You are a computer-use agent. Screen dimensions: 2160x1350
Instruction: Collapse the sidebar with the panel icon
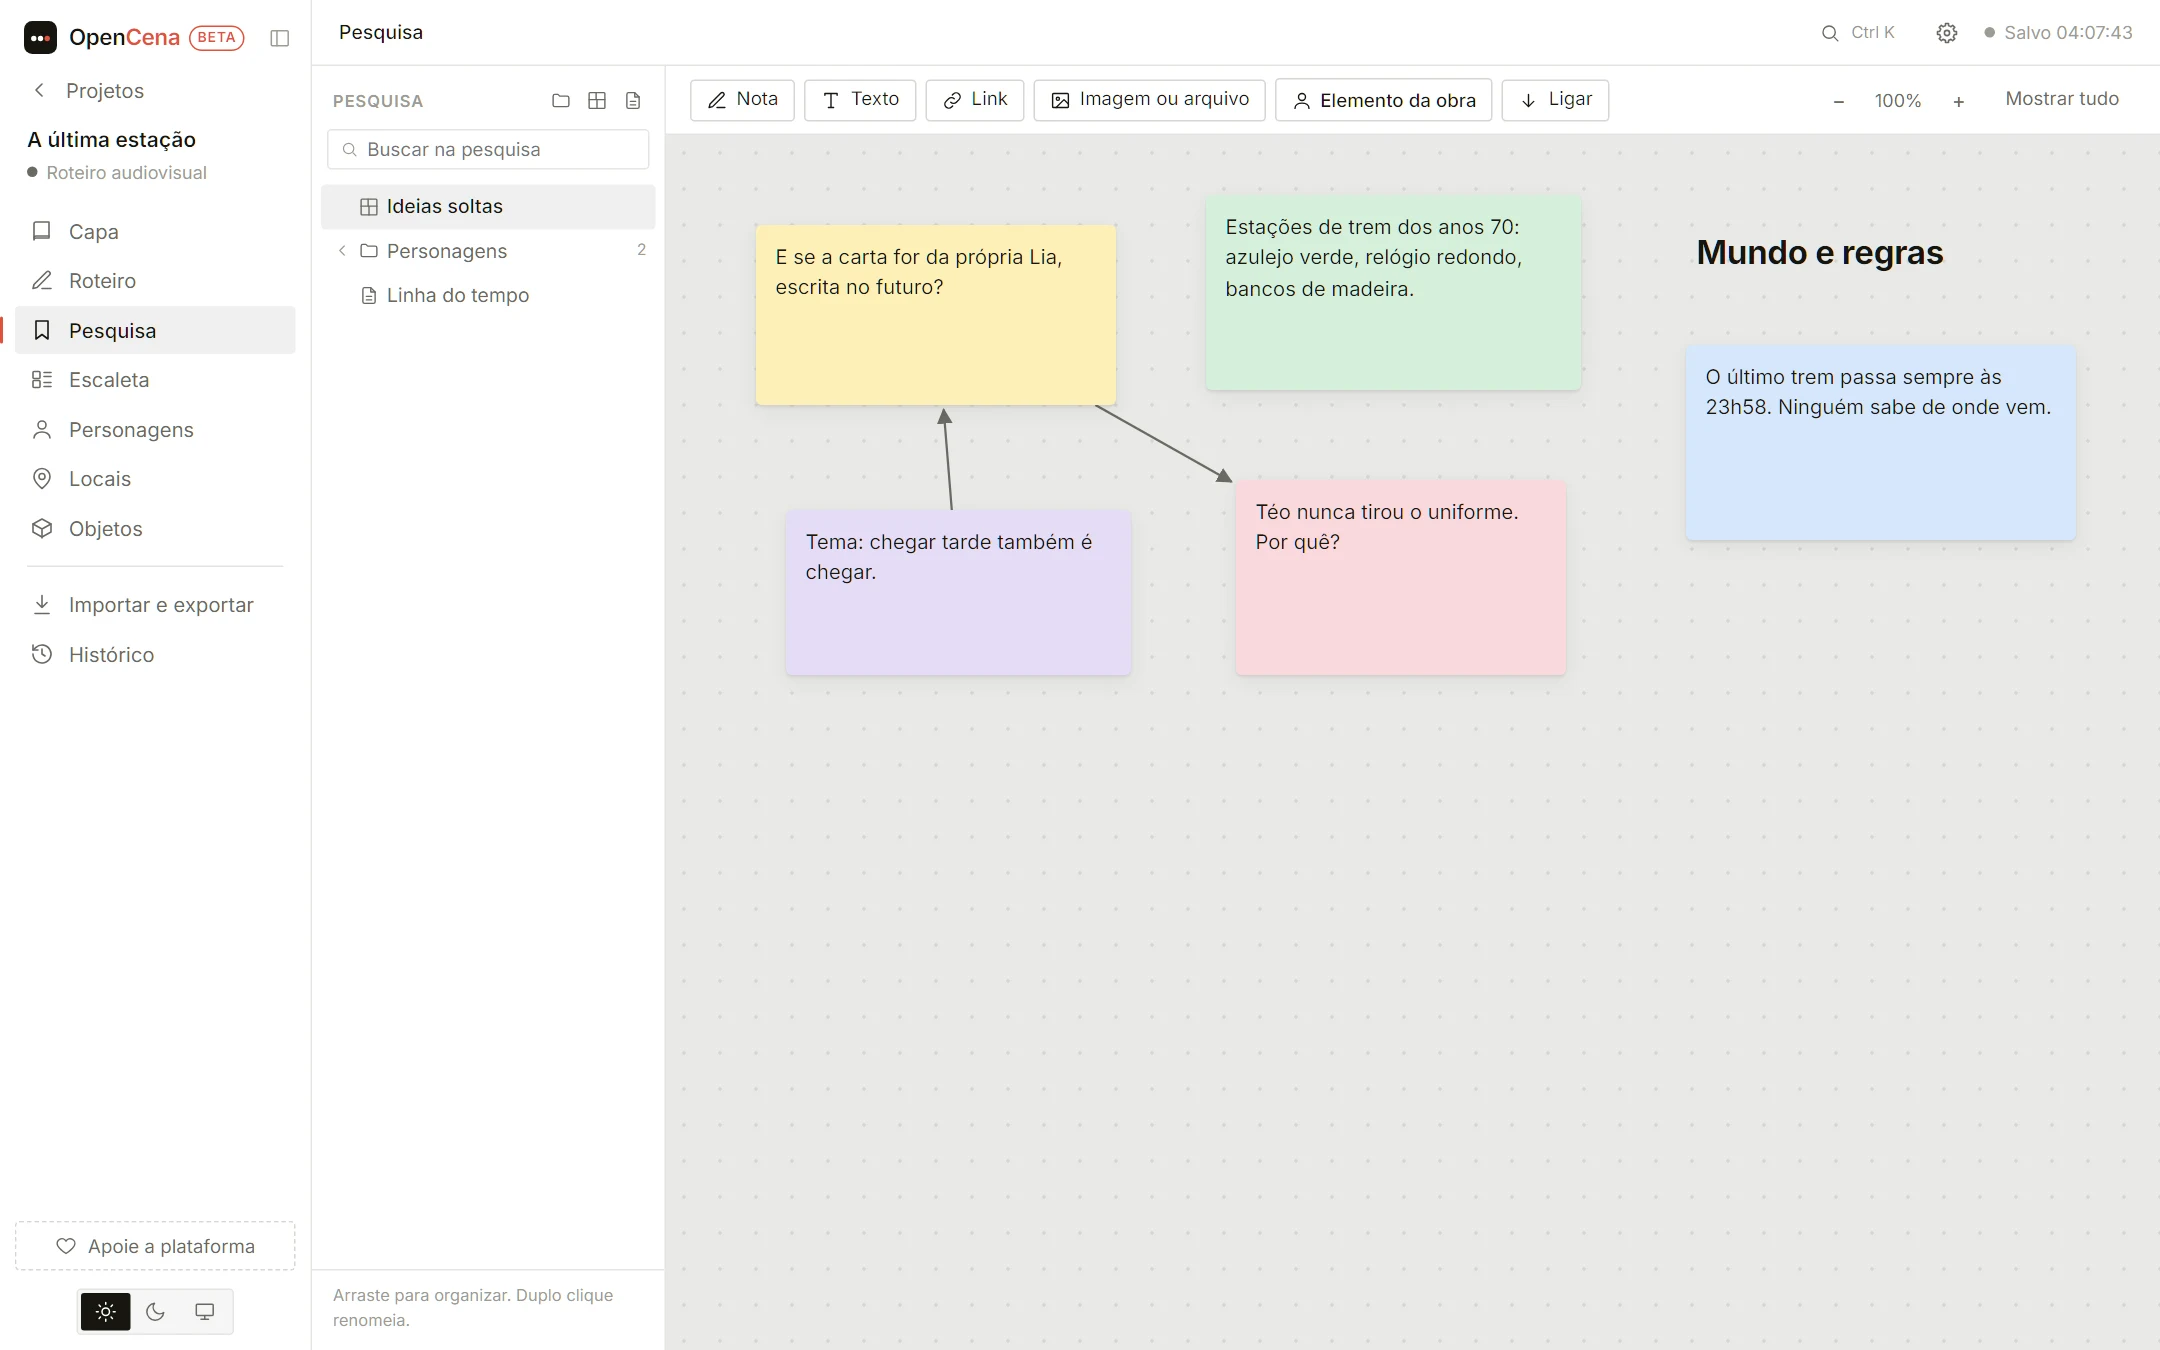click(x=280, y=38)
